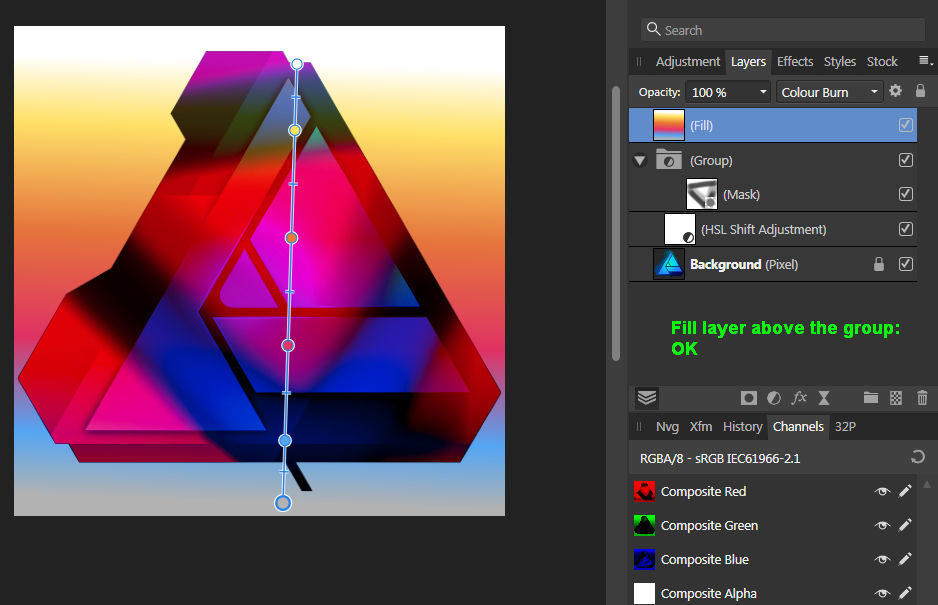Click the Composite Blue channel thumbnail

(644, 560)
